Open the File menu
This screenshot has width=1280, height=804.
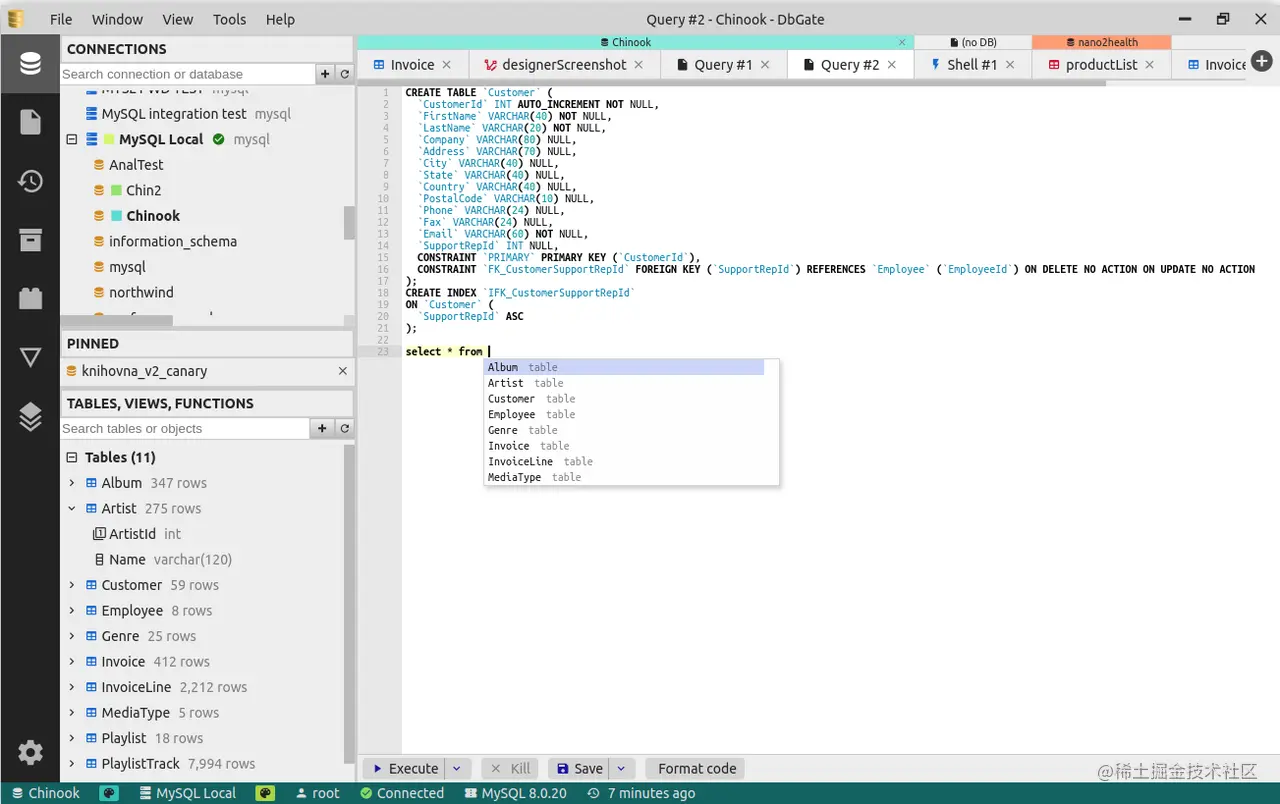(x=61, y=19)
